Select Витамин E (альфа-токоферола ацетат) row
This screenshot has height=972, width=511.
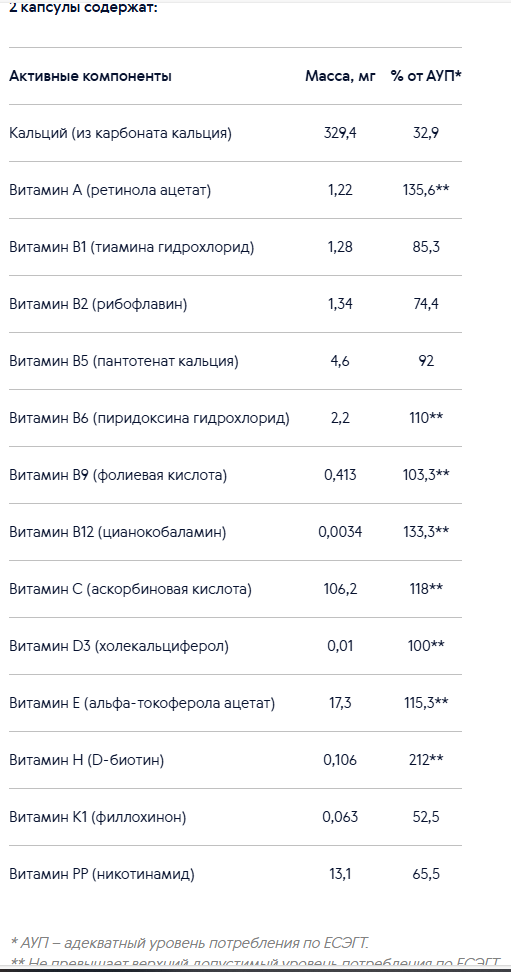coord(236,704)
